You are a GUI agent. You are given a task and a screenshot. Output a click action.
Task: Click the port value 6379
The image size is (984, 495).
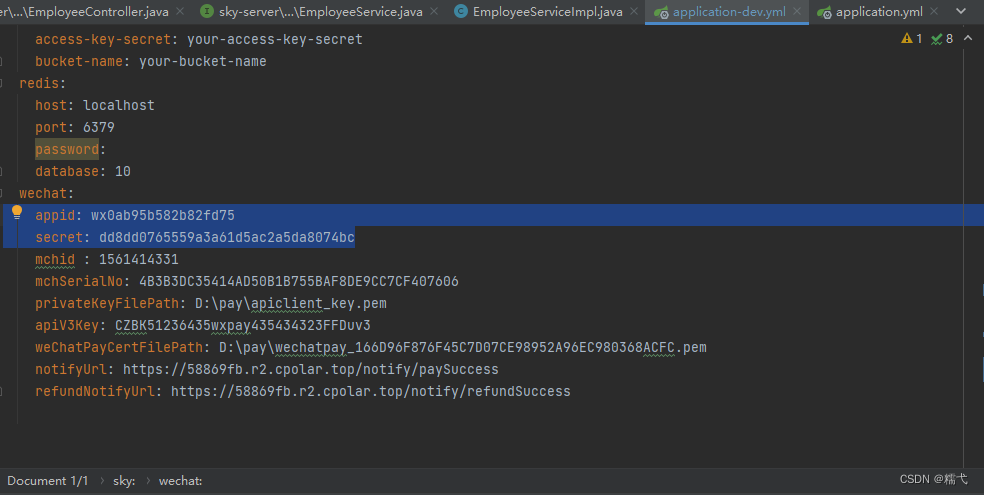(x=99, y=127)
